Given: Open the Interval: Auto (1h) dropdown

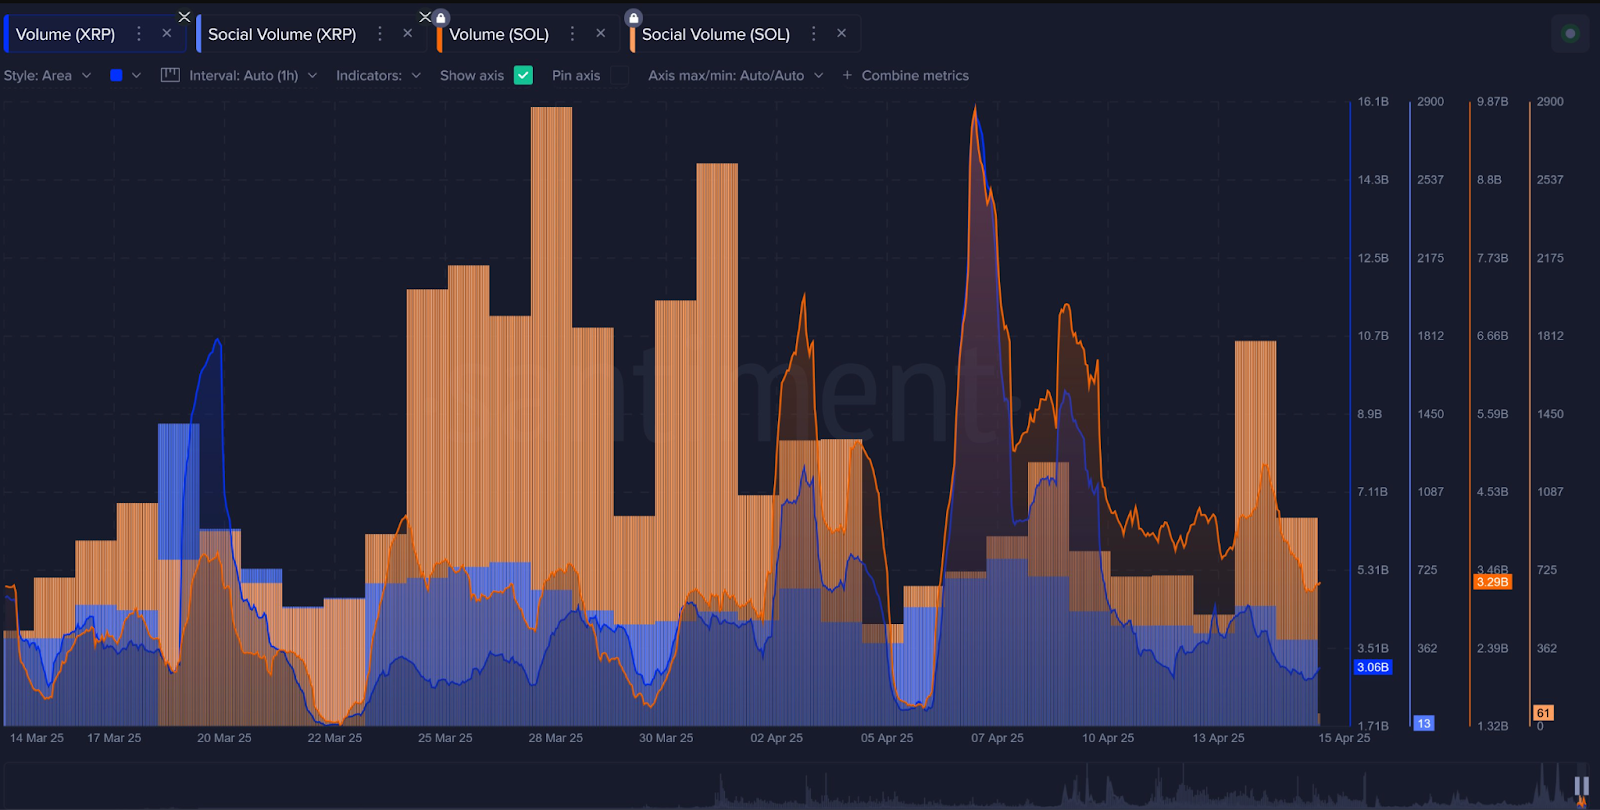Looking at the screenshot, I should 253,76.
